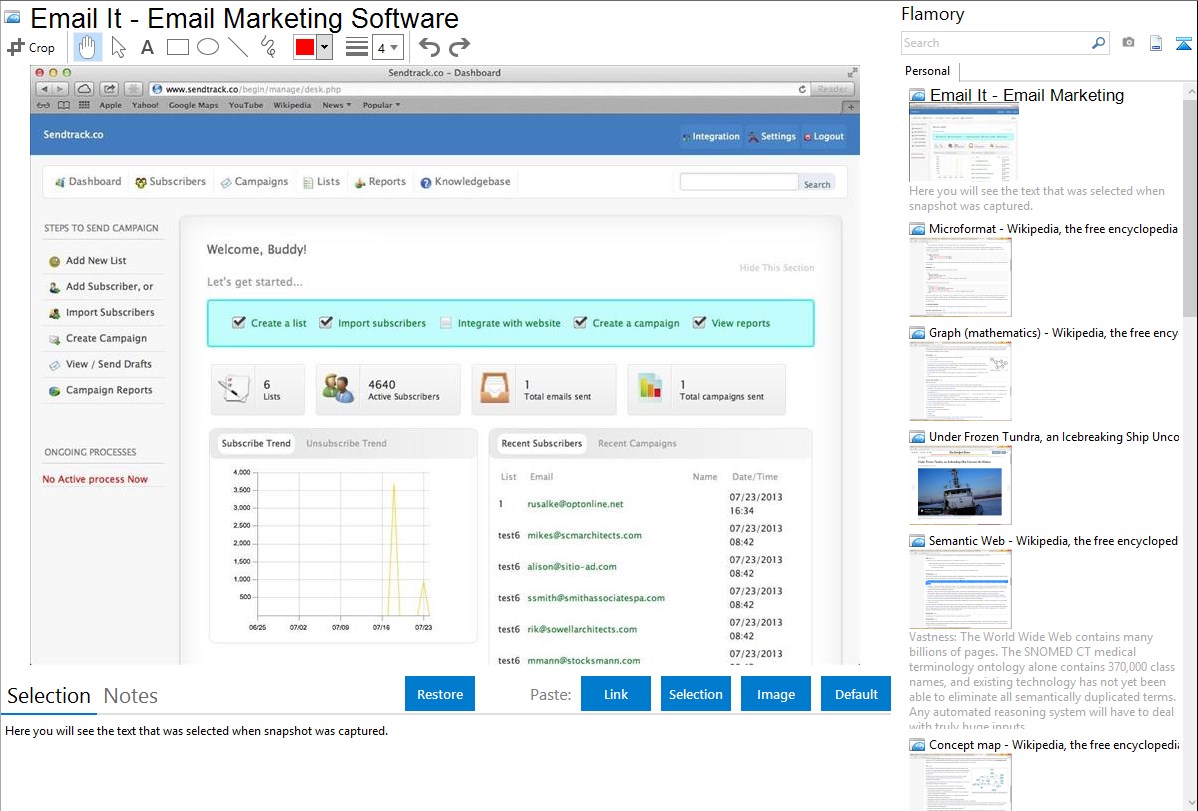Click the Flamory search field

pyautogui.click(x=996, y=43)
